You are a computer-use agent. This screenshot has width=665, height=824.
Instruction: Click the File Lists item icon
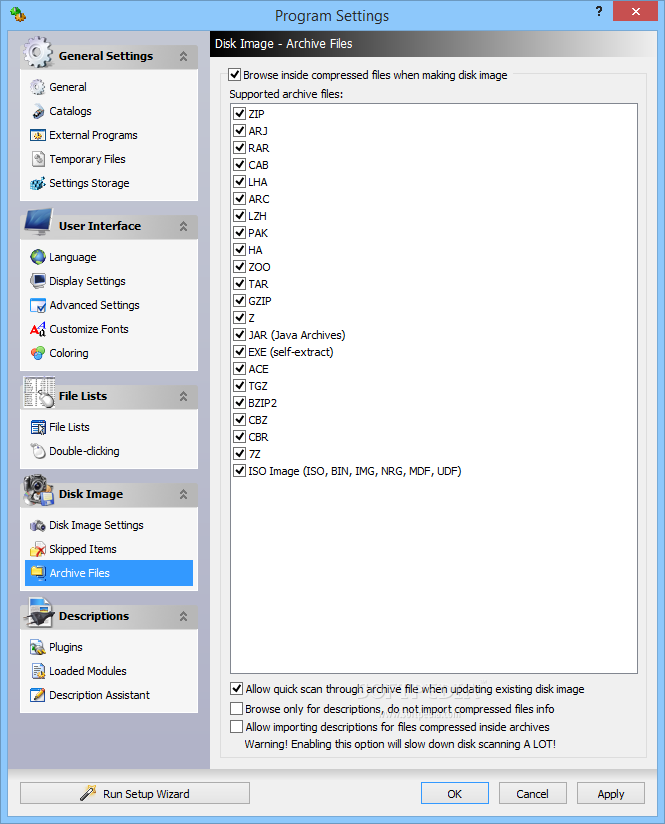coord(38,427)
